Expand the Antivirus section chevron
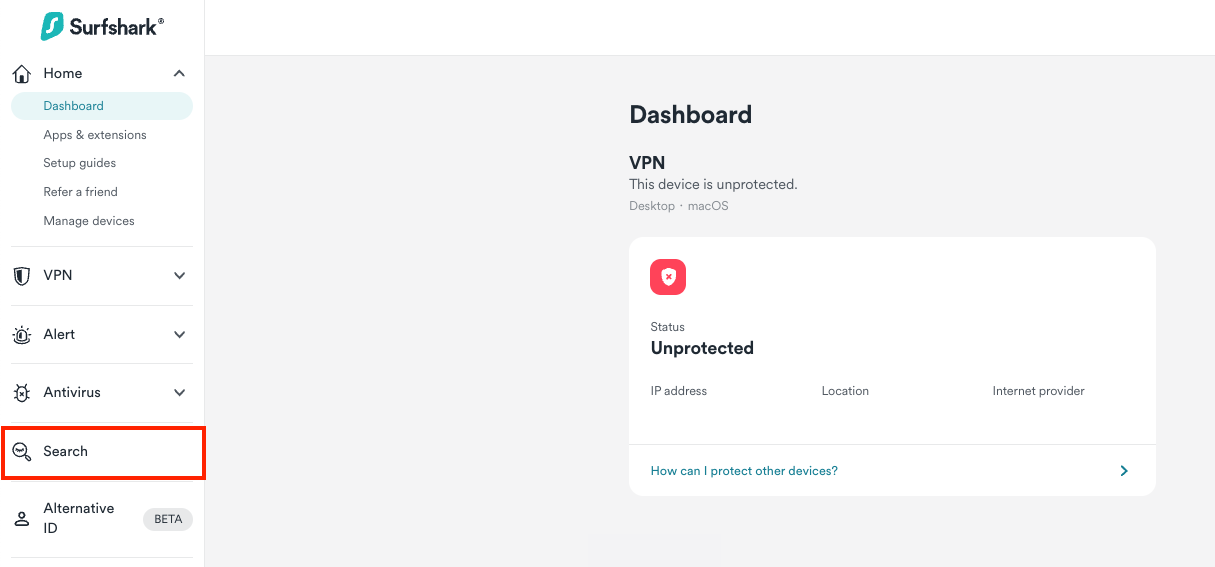1215x567 pixels. 179,393
